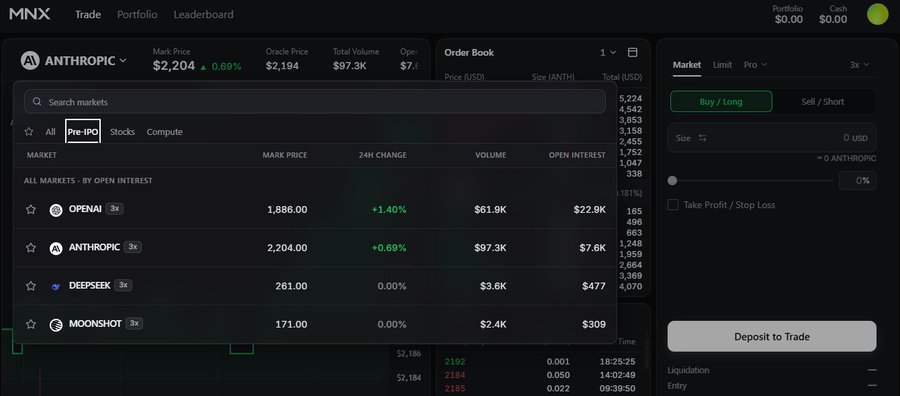Open the user avatar menu
This screenshot has height=396, width=900.
877,14
